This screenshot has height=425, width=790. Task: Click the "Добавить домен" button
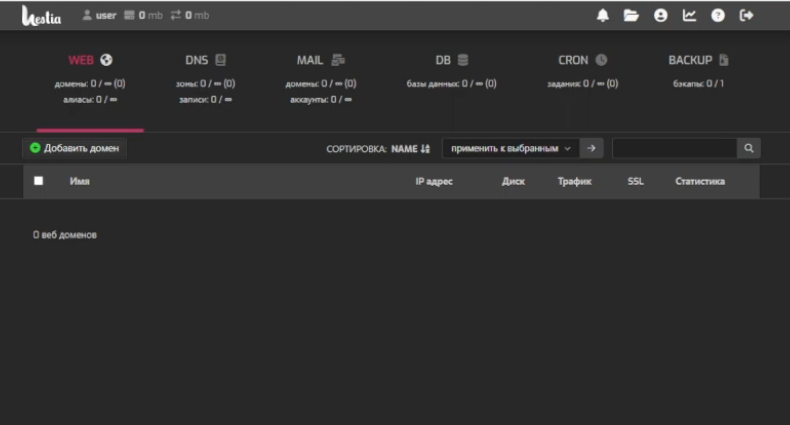(75, 148)
